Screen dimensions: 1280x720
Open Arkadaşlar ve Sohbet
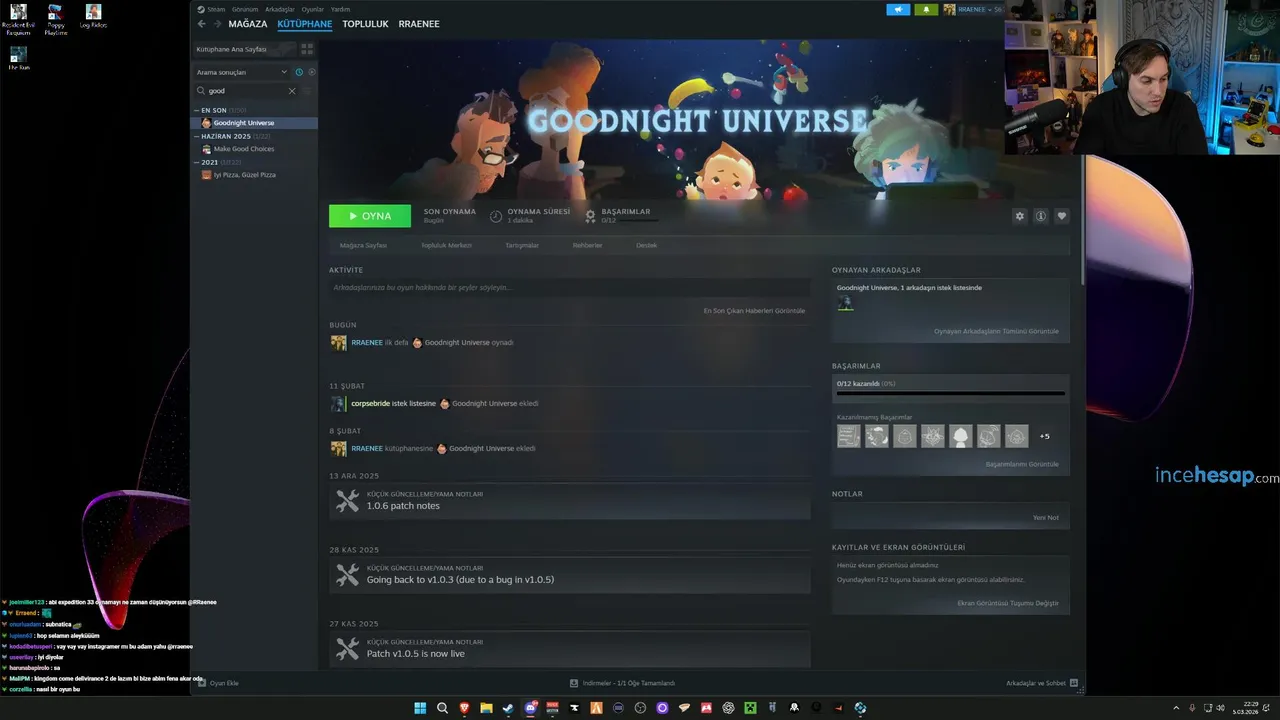(1041, 683)
